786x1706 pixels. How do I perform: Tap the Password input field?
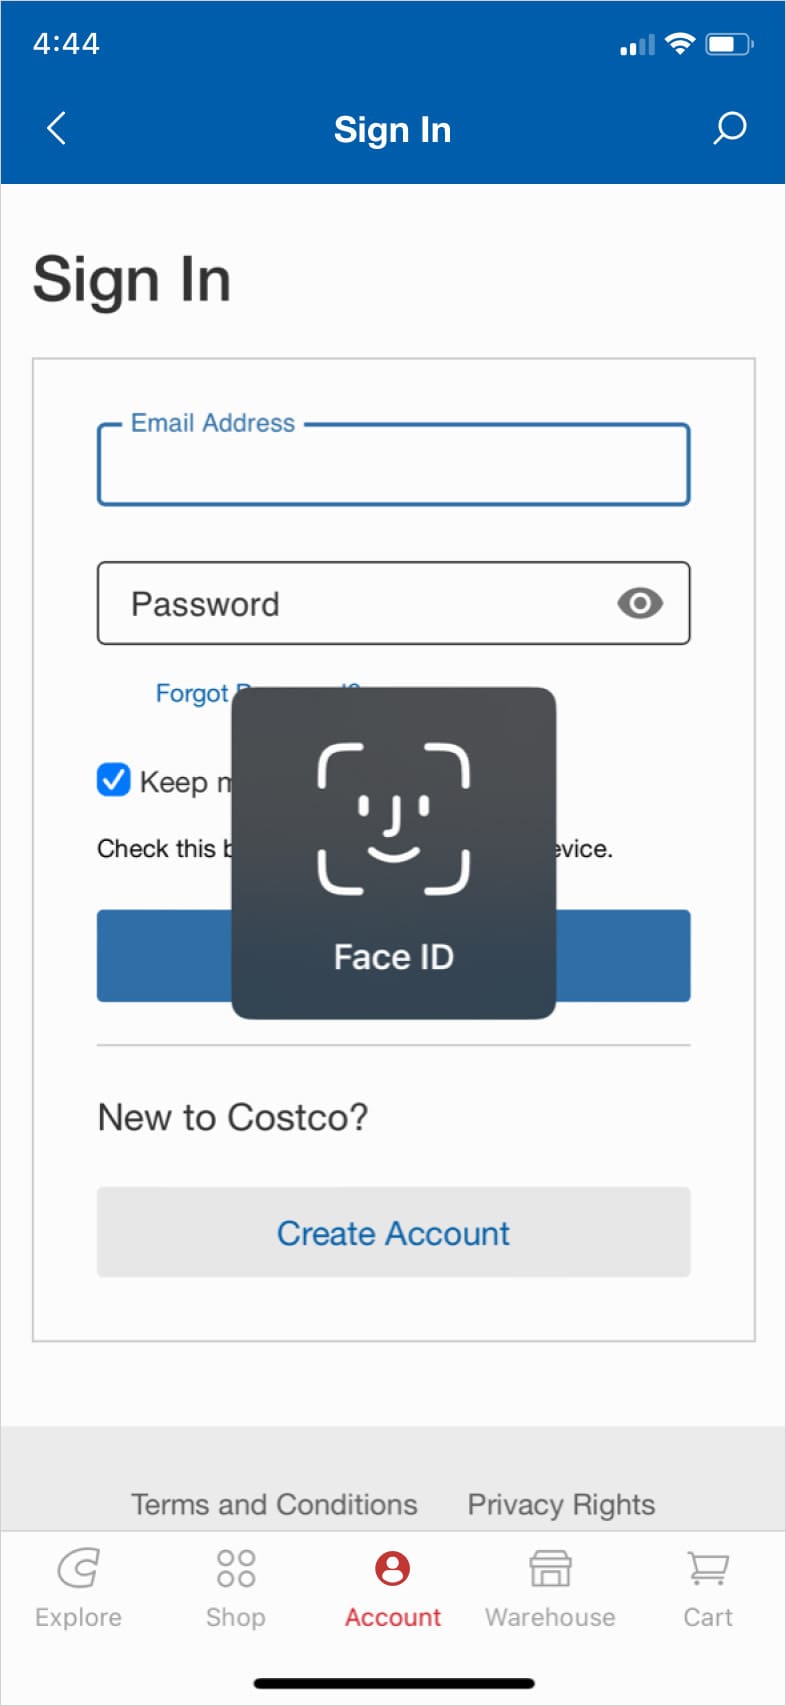[x=394, y=603]
